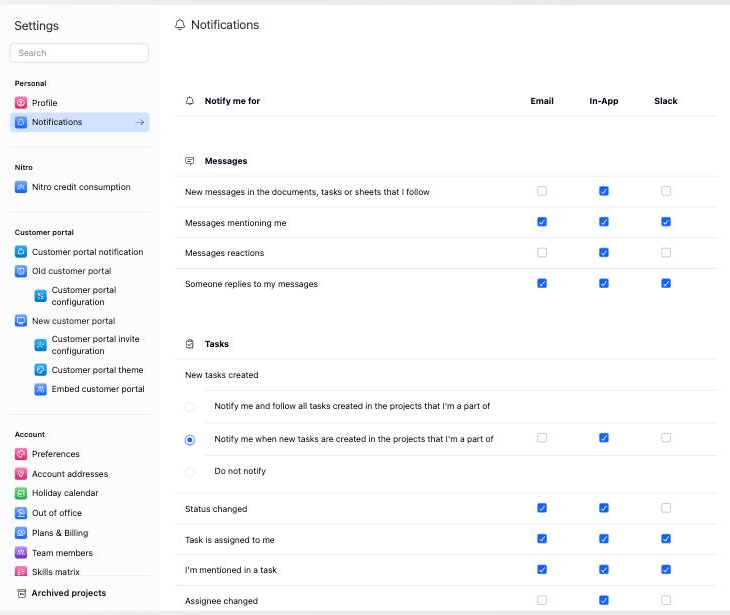Viewport: 730px width, 615px height.
Task: Uncheck Slack for someone replies to my messages
Action: (x=666, y=283)
